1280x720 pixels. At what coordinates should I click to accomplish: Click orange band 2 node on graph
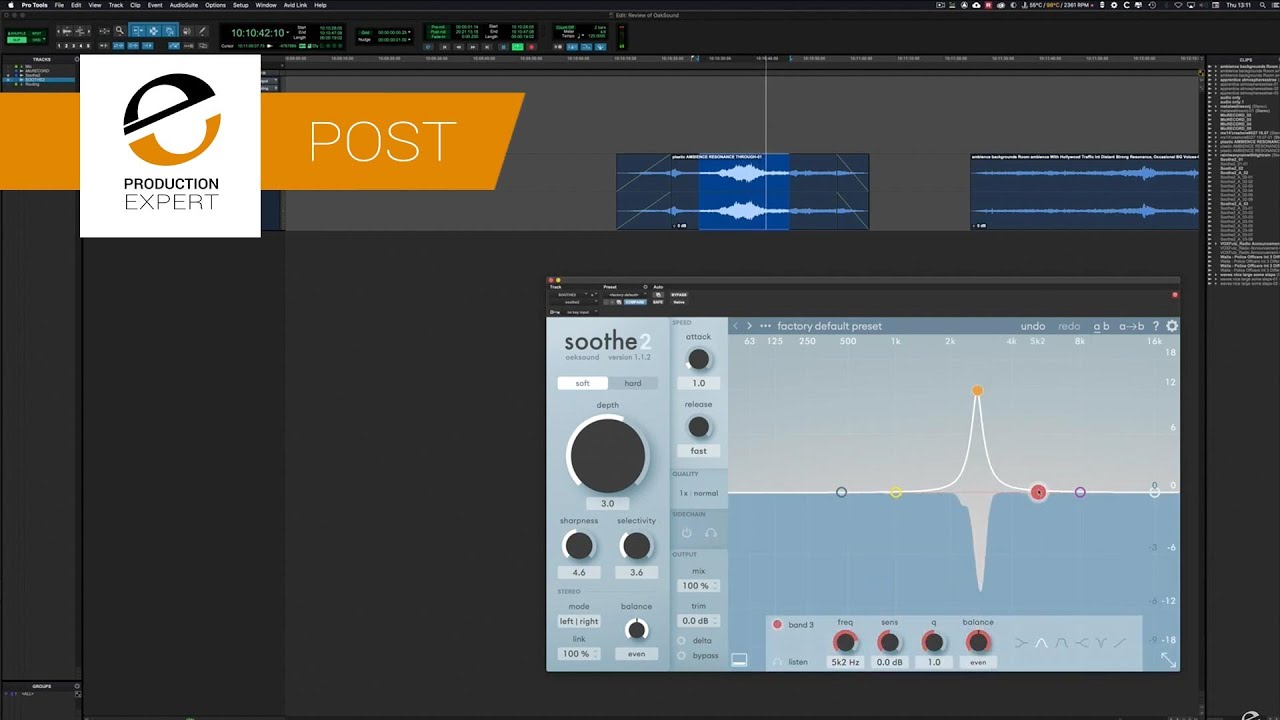coord(977,391)
